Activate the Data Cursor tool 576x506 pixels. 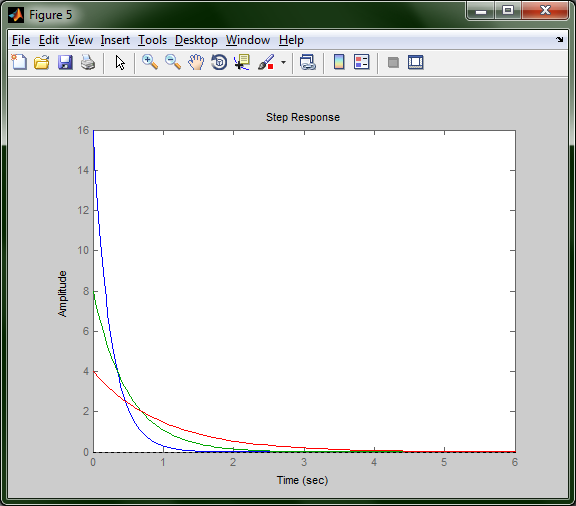(242, 62)
